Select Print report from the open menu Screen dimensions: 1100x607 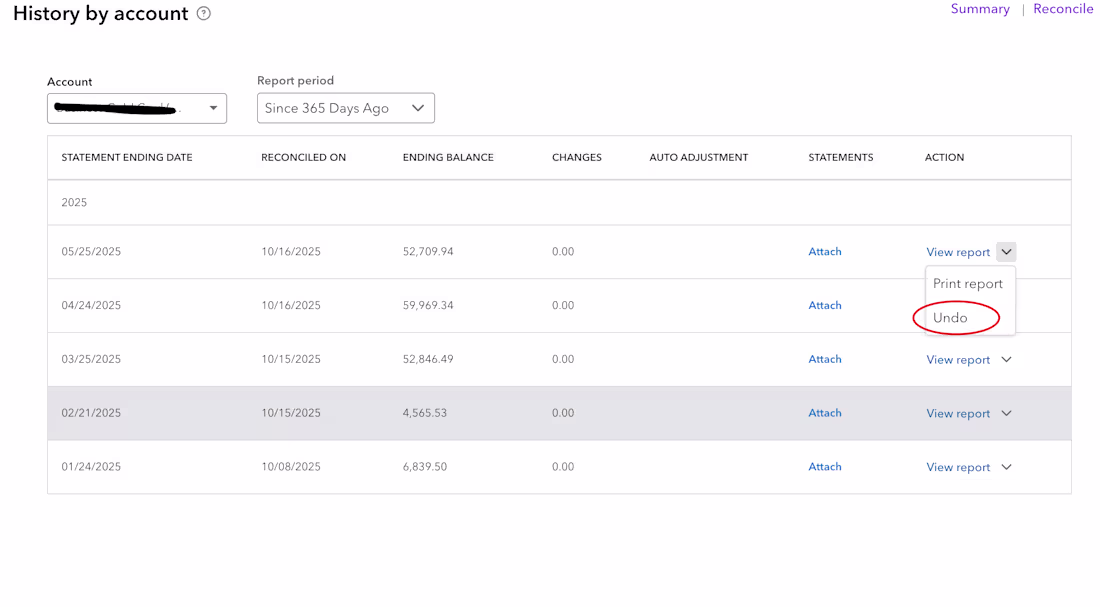pos(967,283)
